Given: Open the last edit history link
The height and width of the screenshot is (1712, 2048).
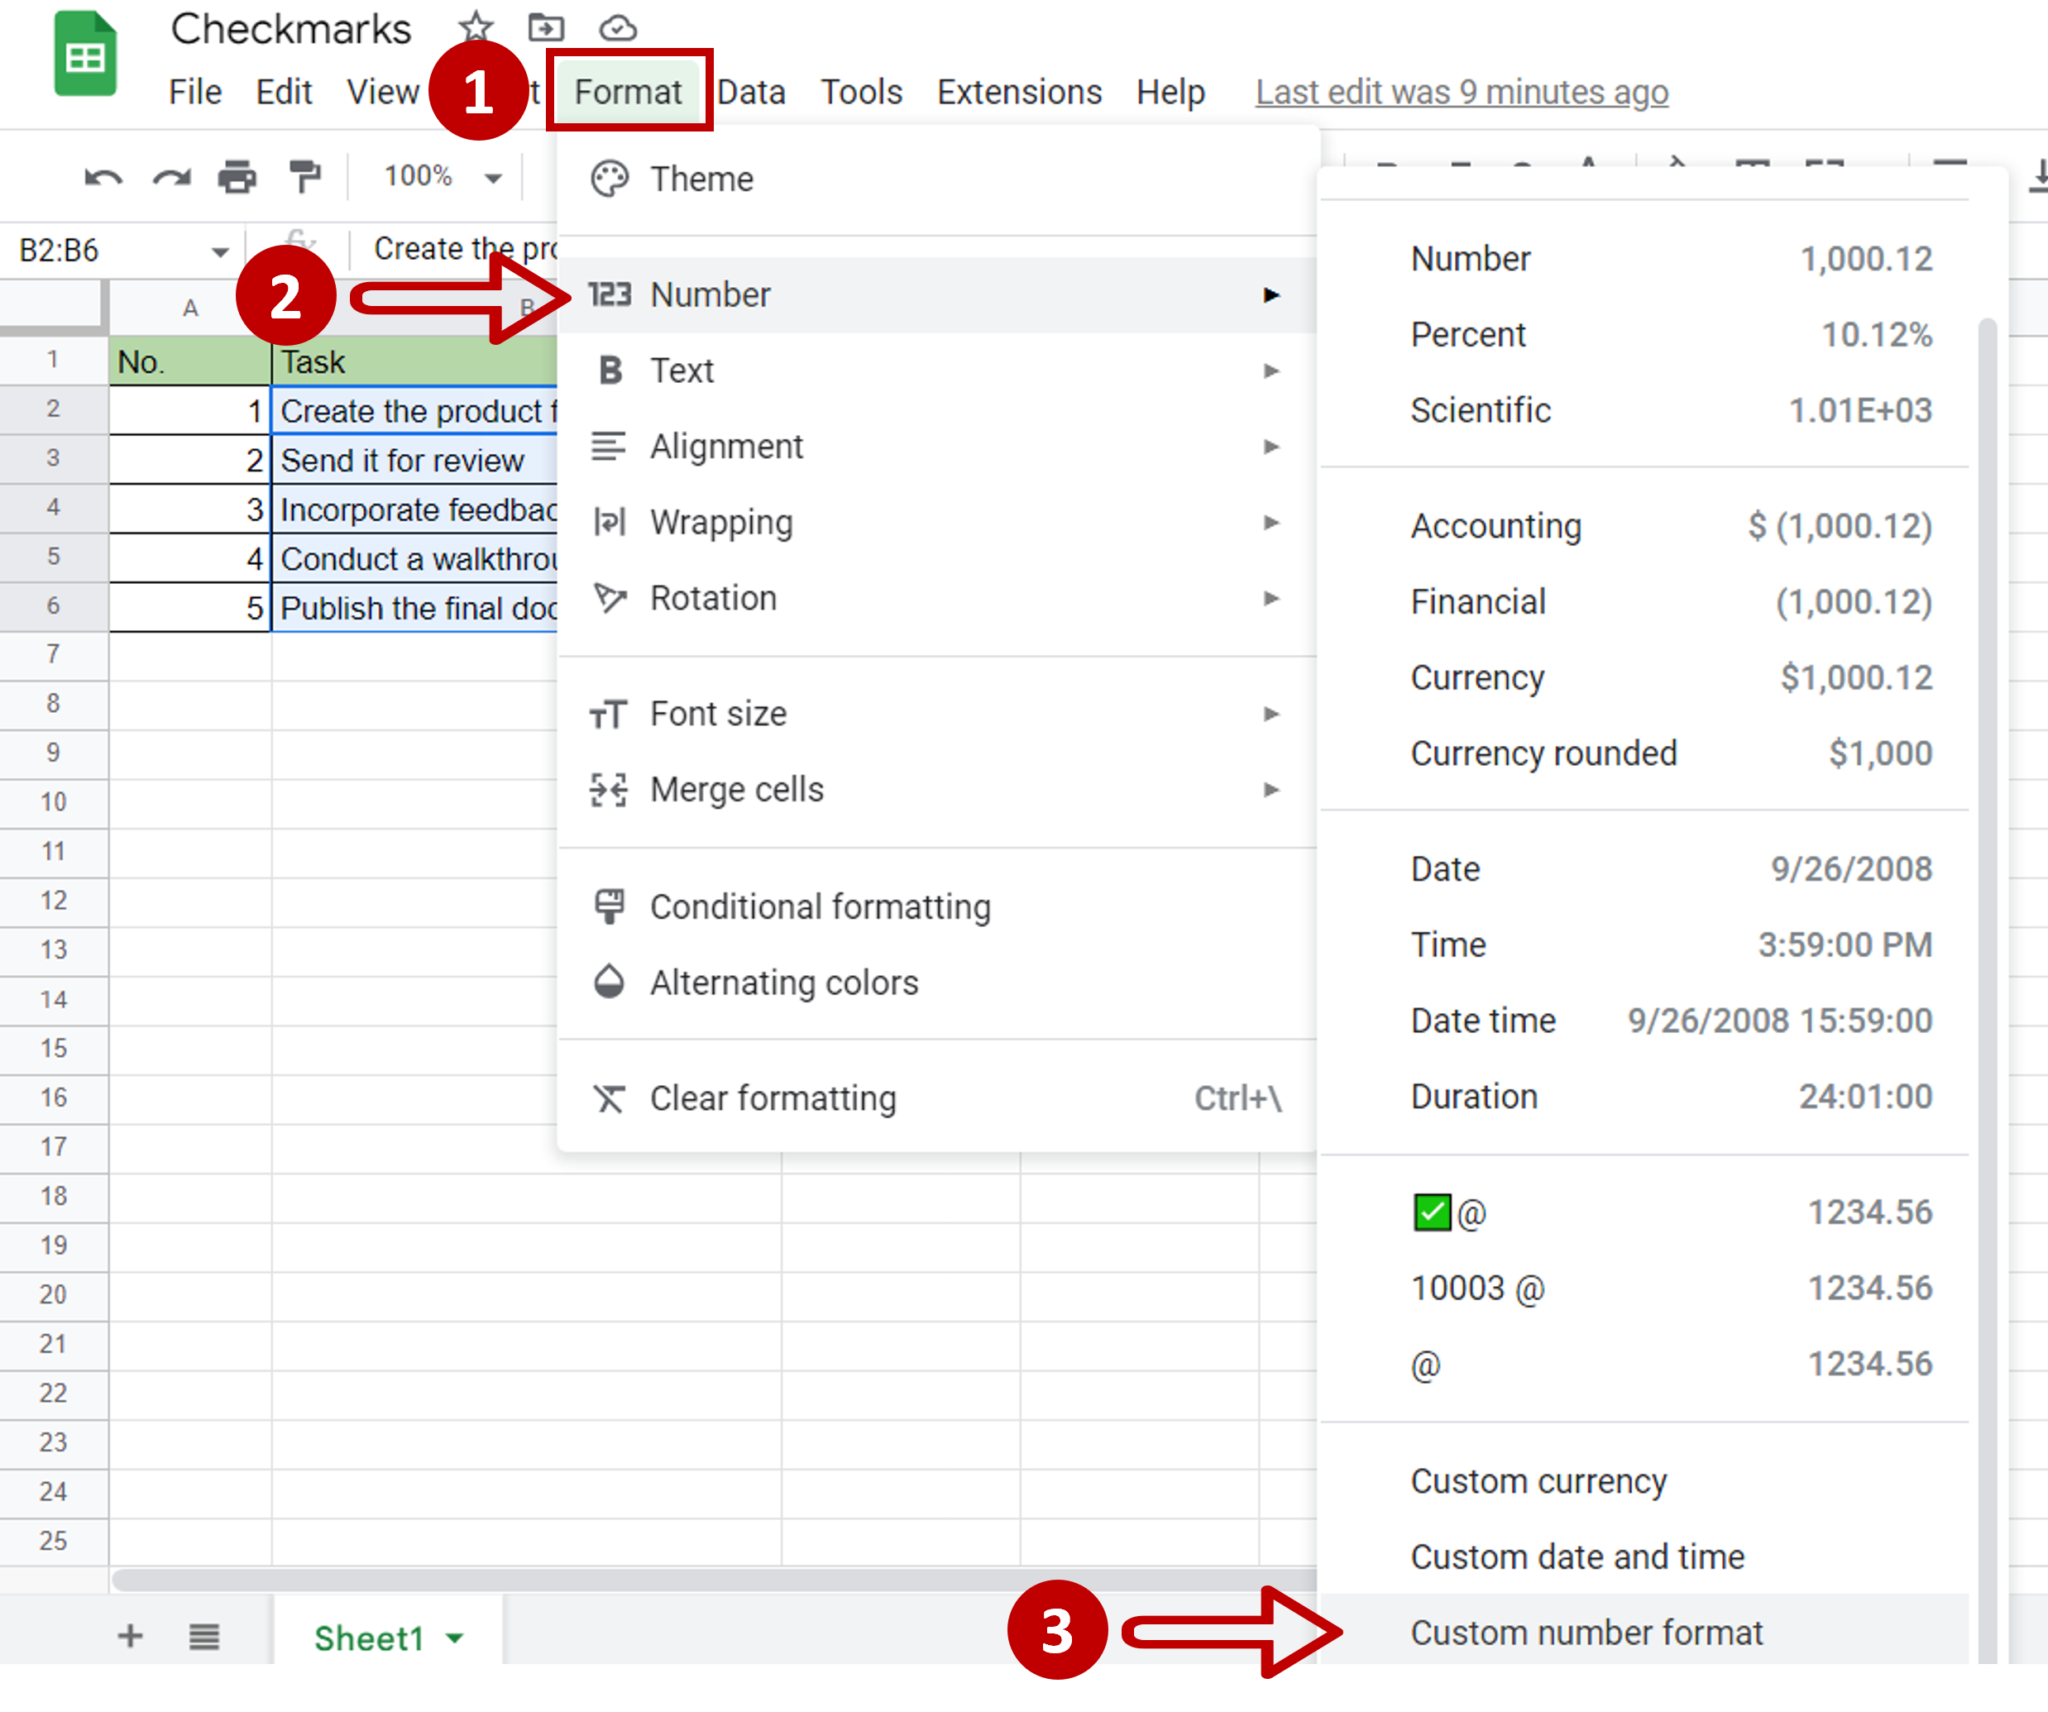Looking at the screenshot, I should pos(1462,92).
